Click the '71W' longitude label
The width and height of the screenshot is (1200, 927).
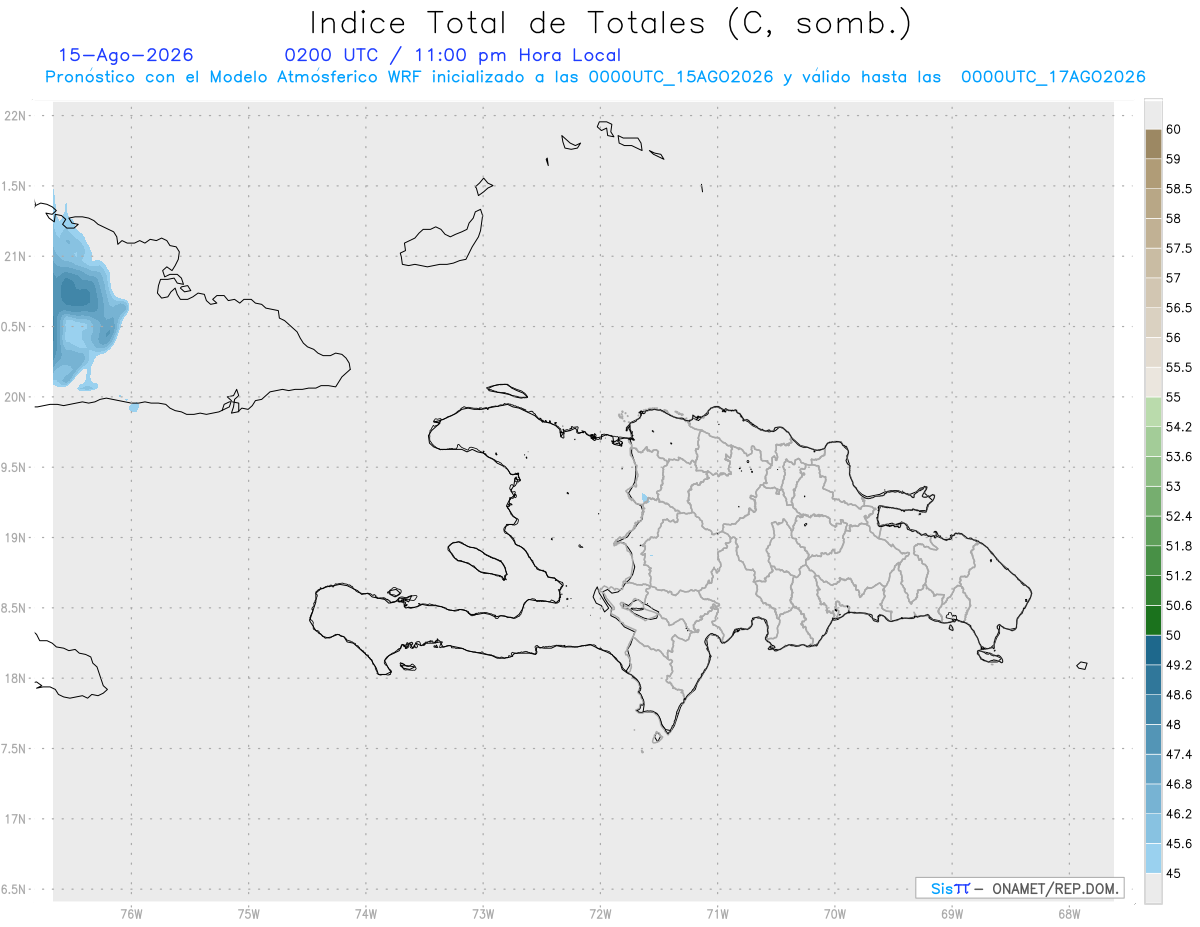coord(717,914)
